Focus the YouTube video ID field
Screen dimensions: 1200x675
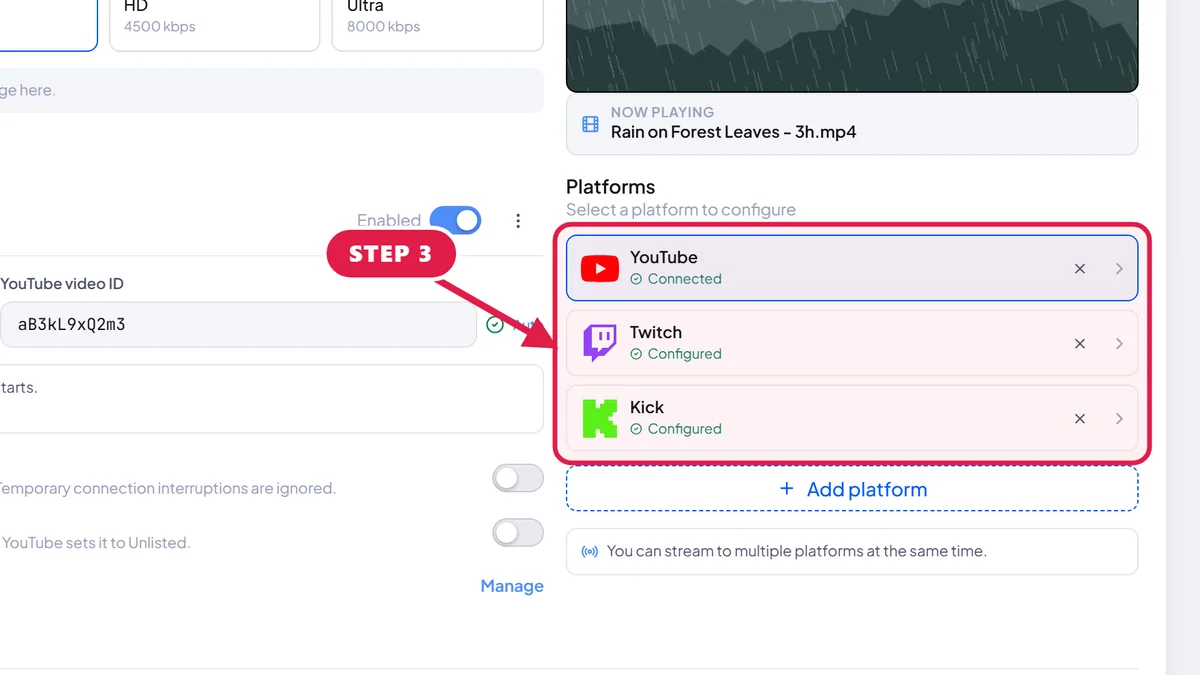coord(238,324)
